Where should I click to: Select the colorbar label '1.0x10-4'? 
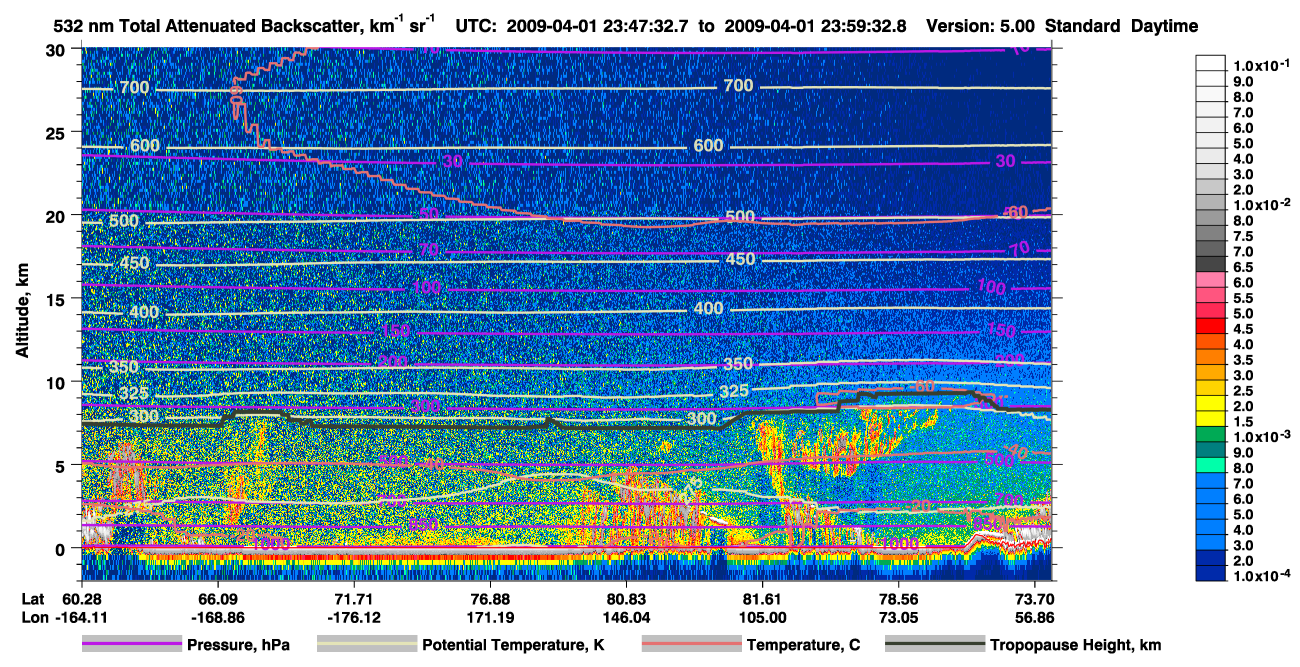pyautogui.click(x=1260, y=576)
